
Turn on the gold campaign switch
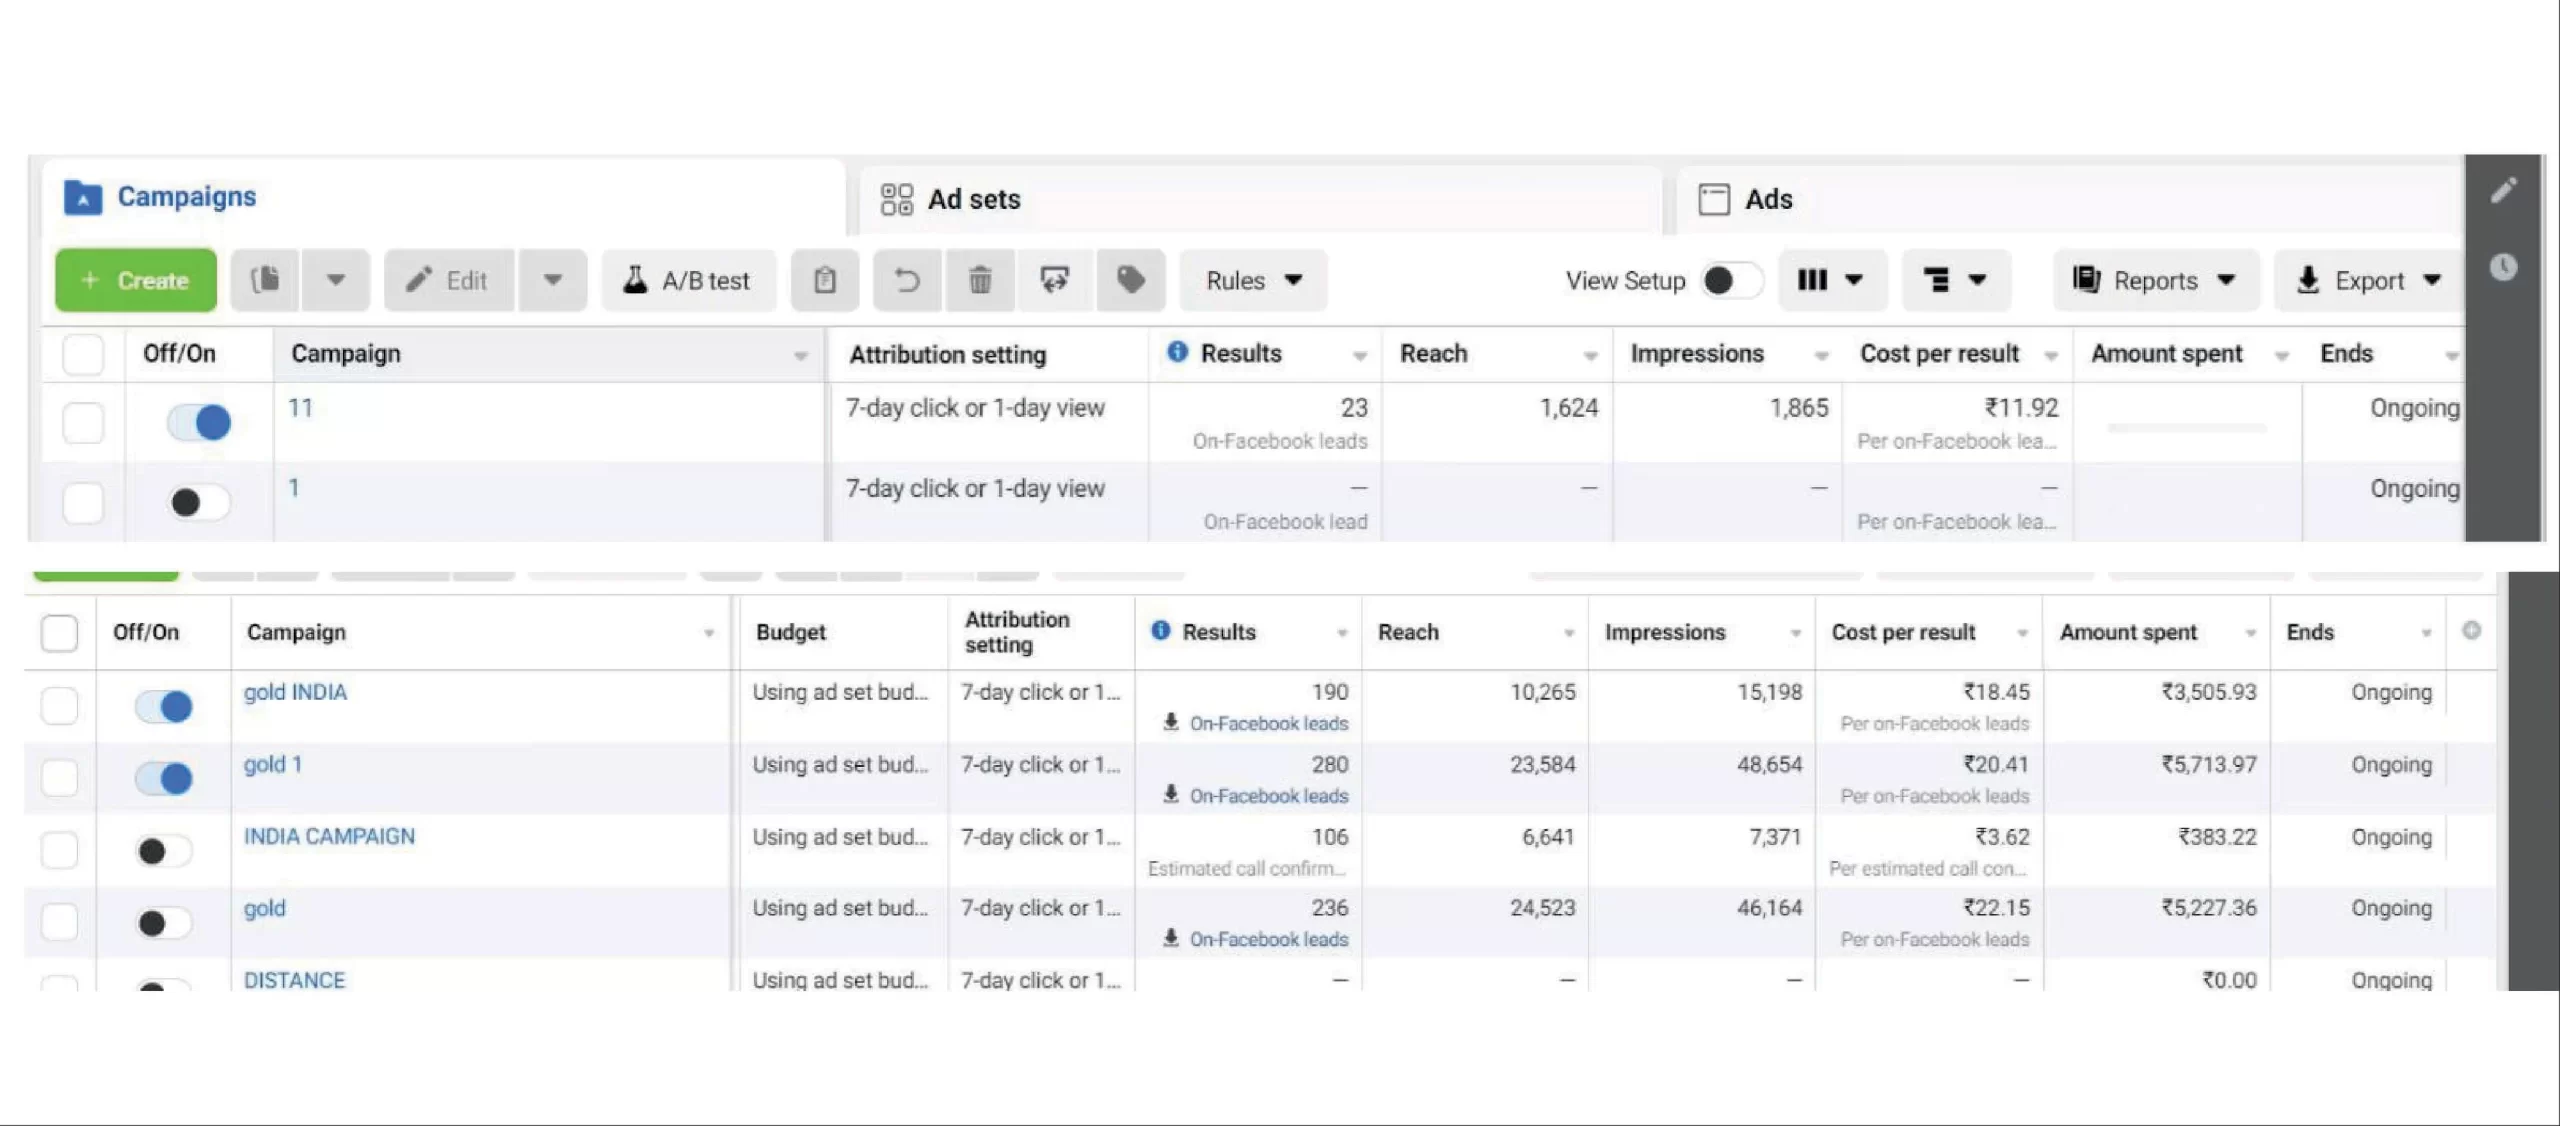163,922
